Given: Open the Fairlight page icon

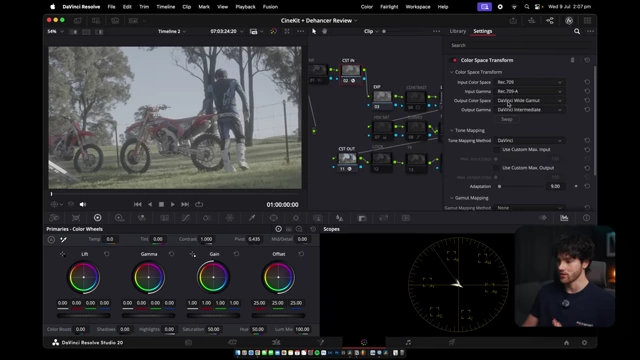Looking at the screenshot, I should (x=408, y=342).
